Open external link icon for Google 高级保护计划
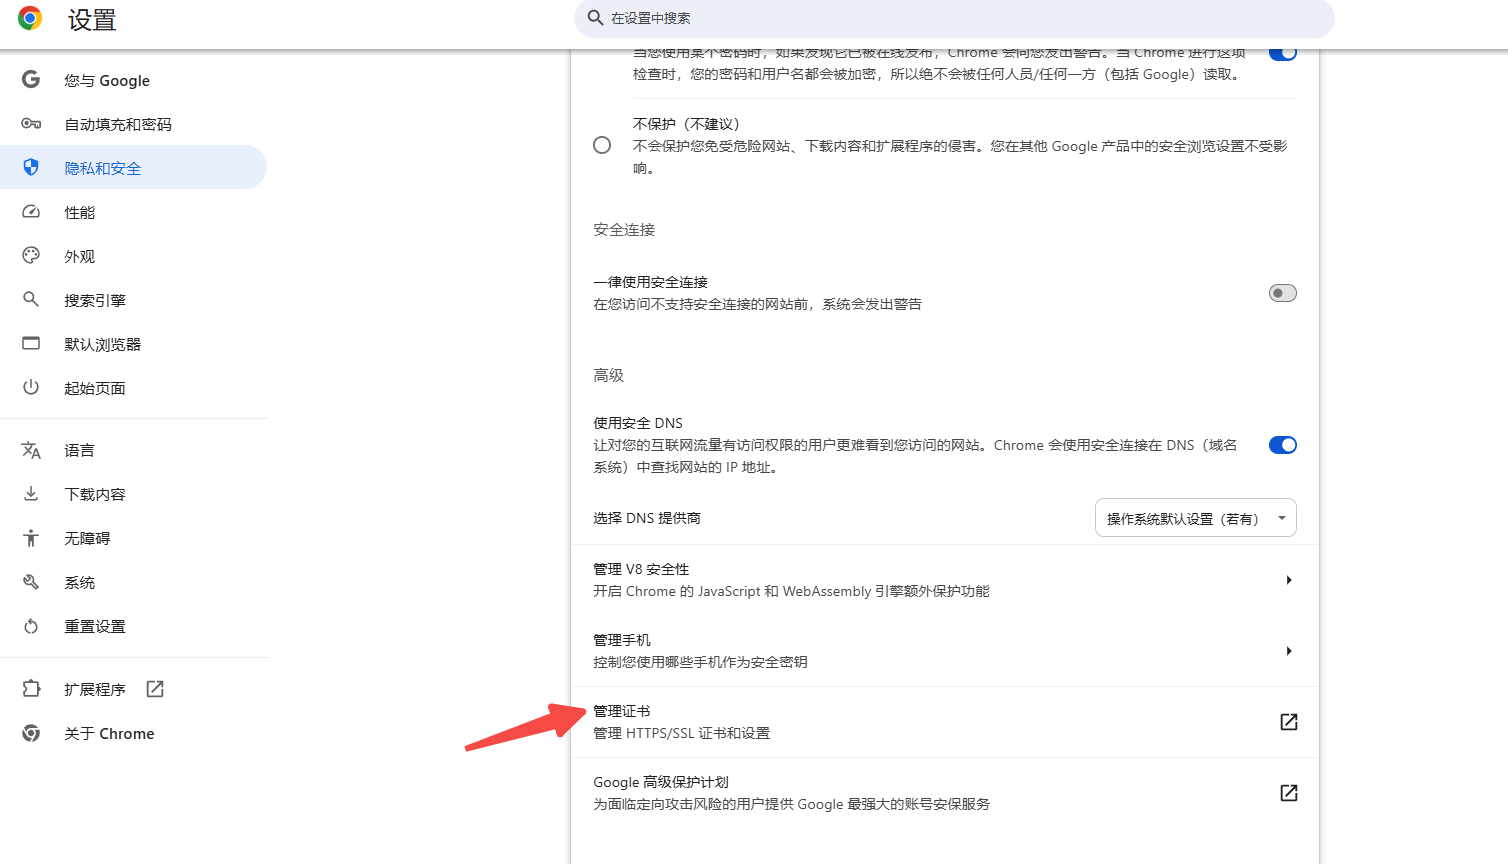 [1289, 793]
